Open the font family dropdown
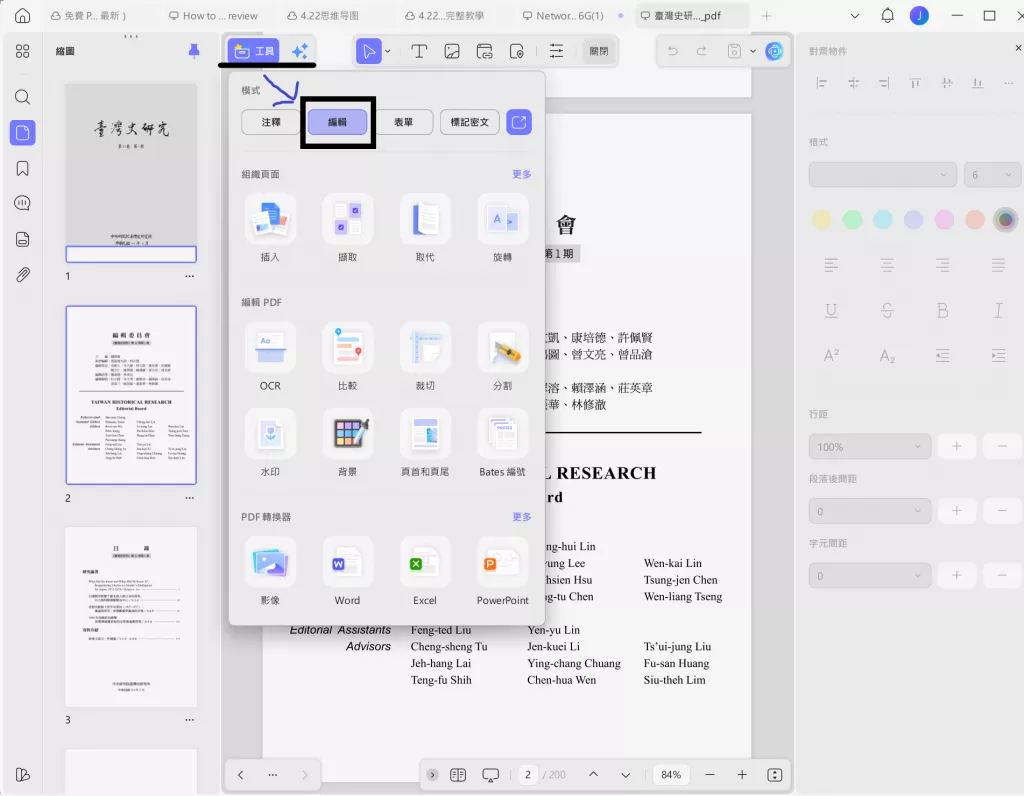The image size is (1024, 796). tap(882, 174)
